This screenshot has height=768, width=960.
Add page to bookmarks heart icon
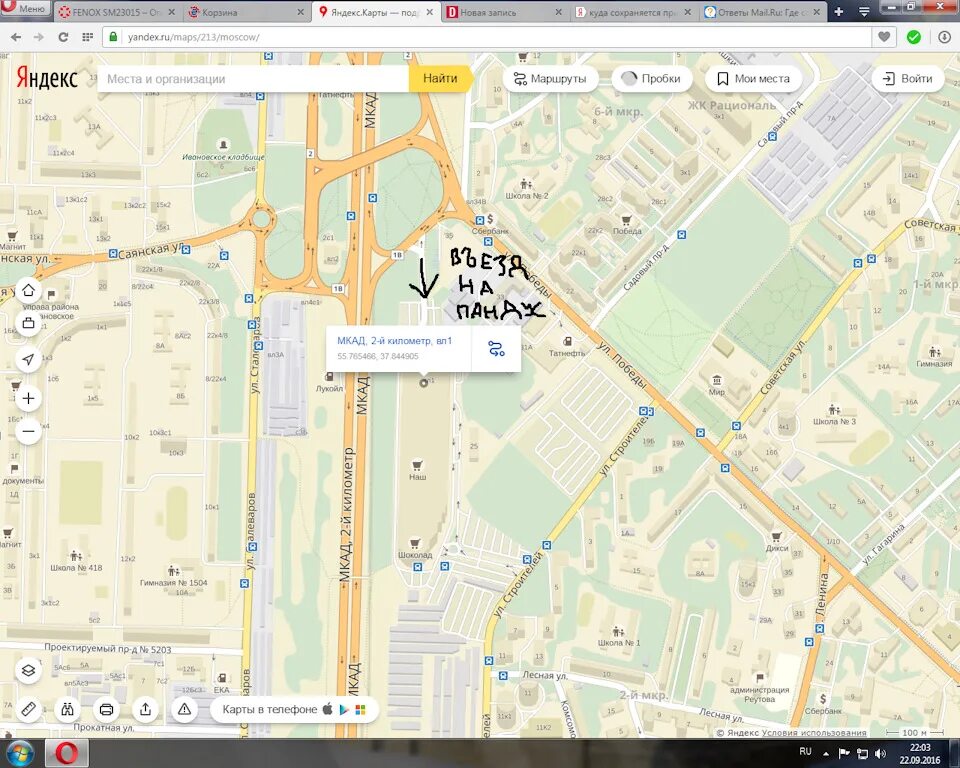tap(883, 37)
